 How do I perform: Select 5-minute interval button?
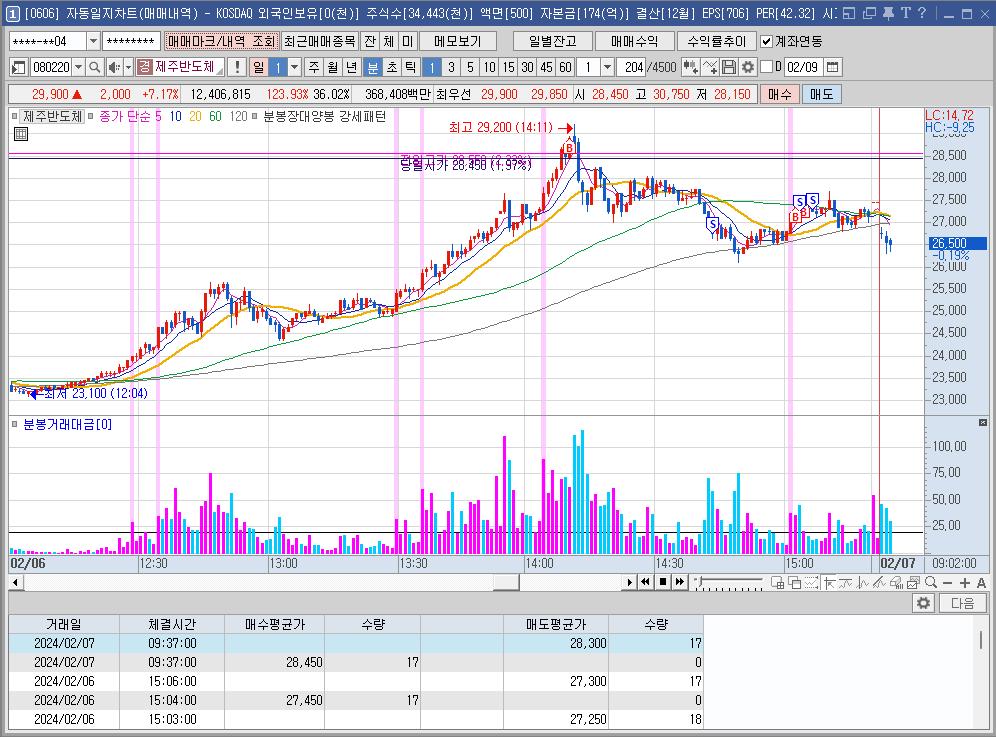coord(470,67)
